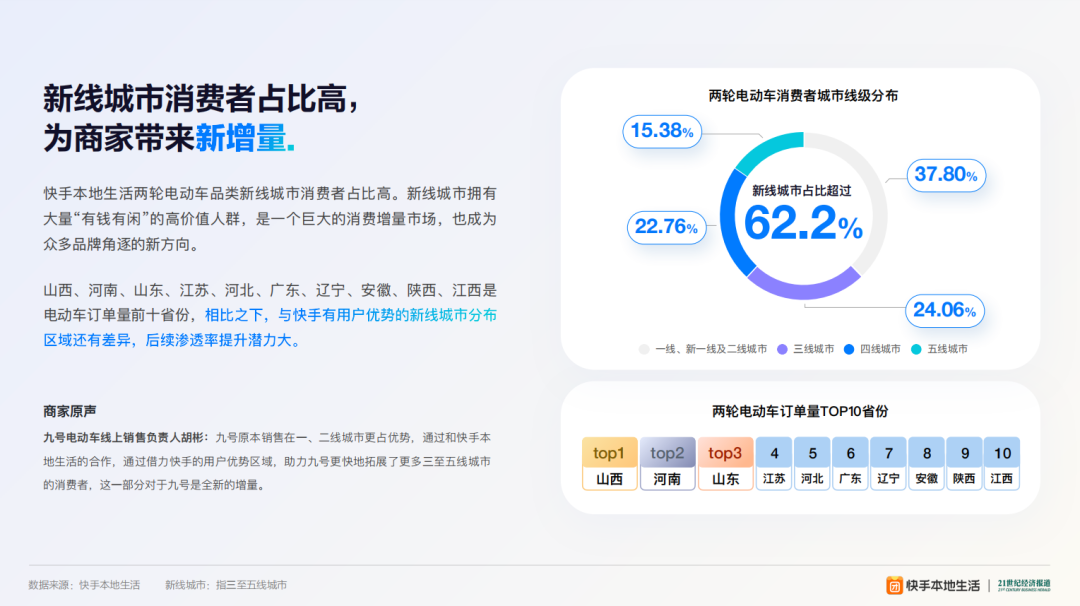Click the rank 5 cell above 河北
The width and height of the screenshot is (1080, 606).
(x=812, y=453)
